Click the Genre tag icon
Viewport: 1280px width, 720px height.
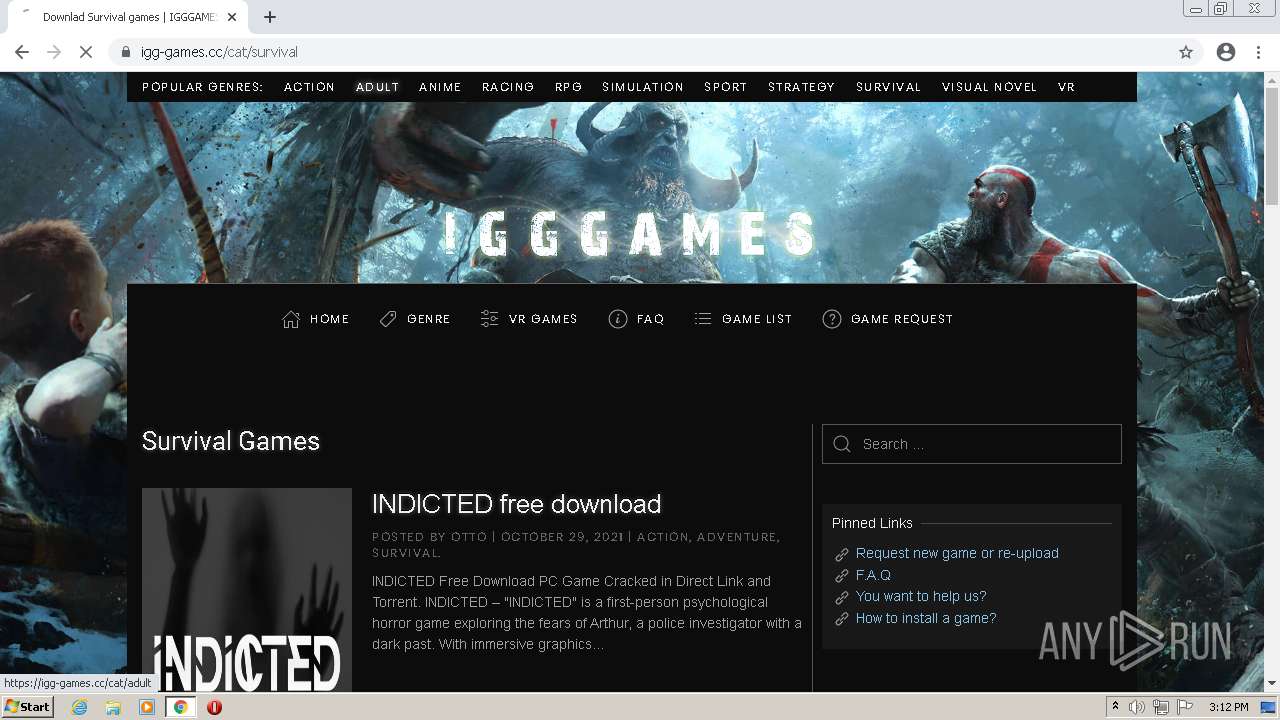(388, 319)
